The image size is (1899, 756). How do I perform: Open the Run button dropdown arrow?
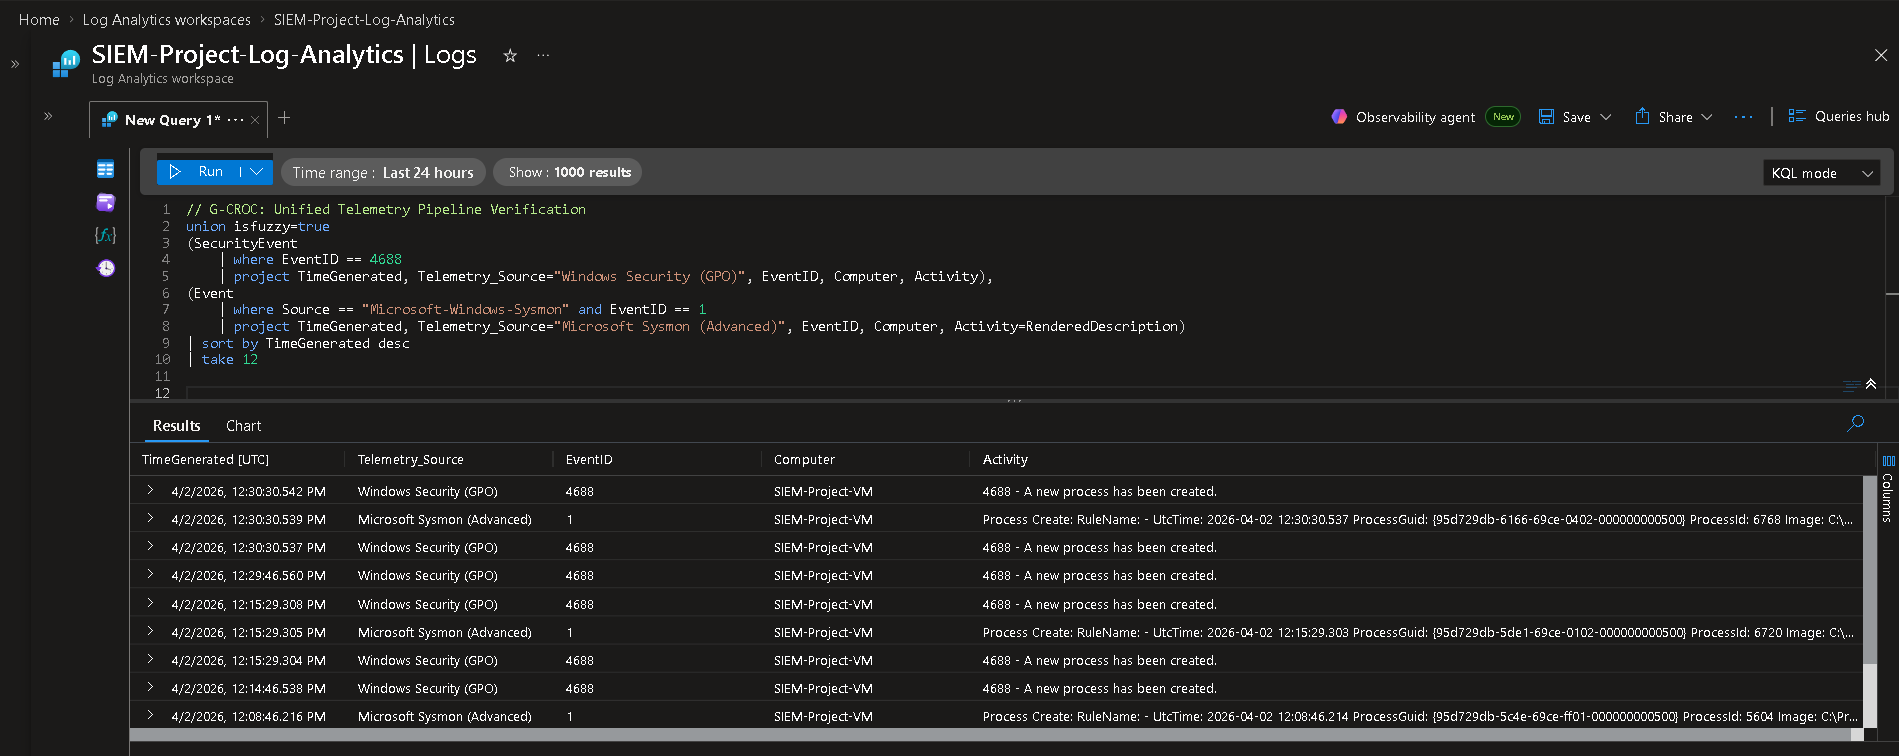[257, 172]
